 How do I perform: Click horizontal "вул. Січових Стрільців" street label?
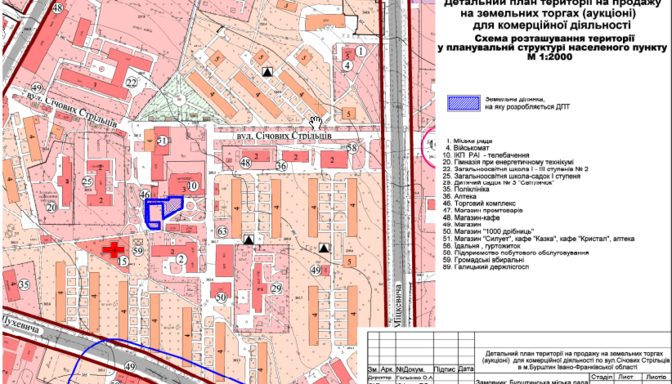coord(284,135)
